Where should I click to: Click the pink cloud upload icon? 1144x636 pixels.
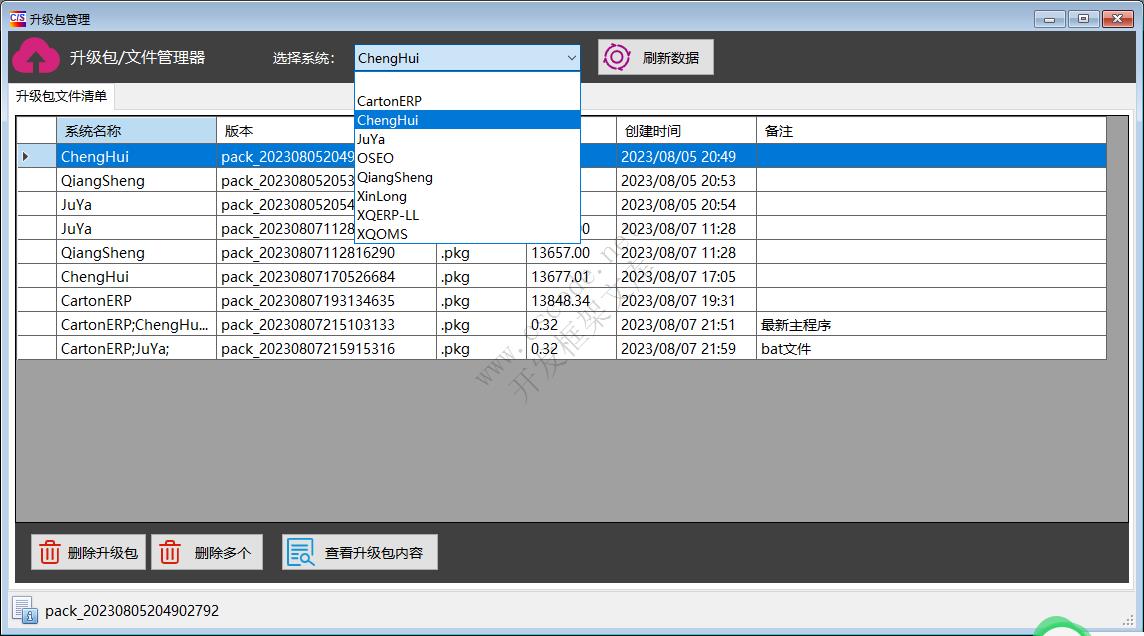[x=36, y=57]
